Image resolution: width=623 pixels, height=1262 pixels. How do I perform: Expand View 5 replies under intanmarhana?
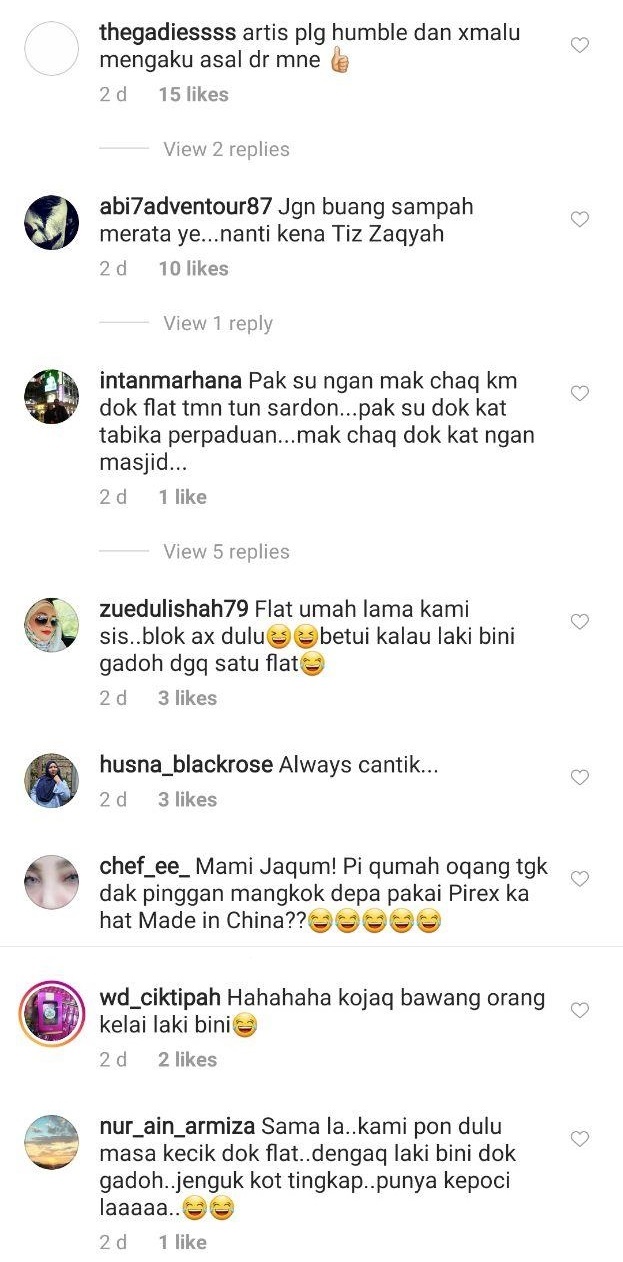pyautogui.click(x=226, y=552)
